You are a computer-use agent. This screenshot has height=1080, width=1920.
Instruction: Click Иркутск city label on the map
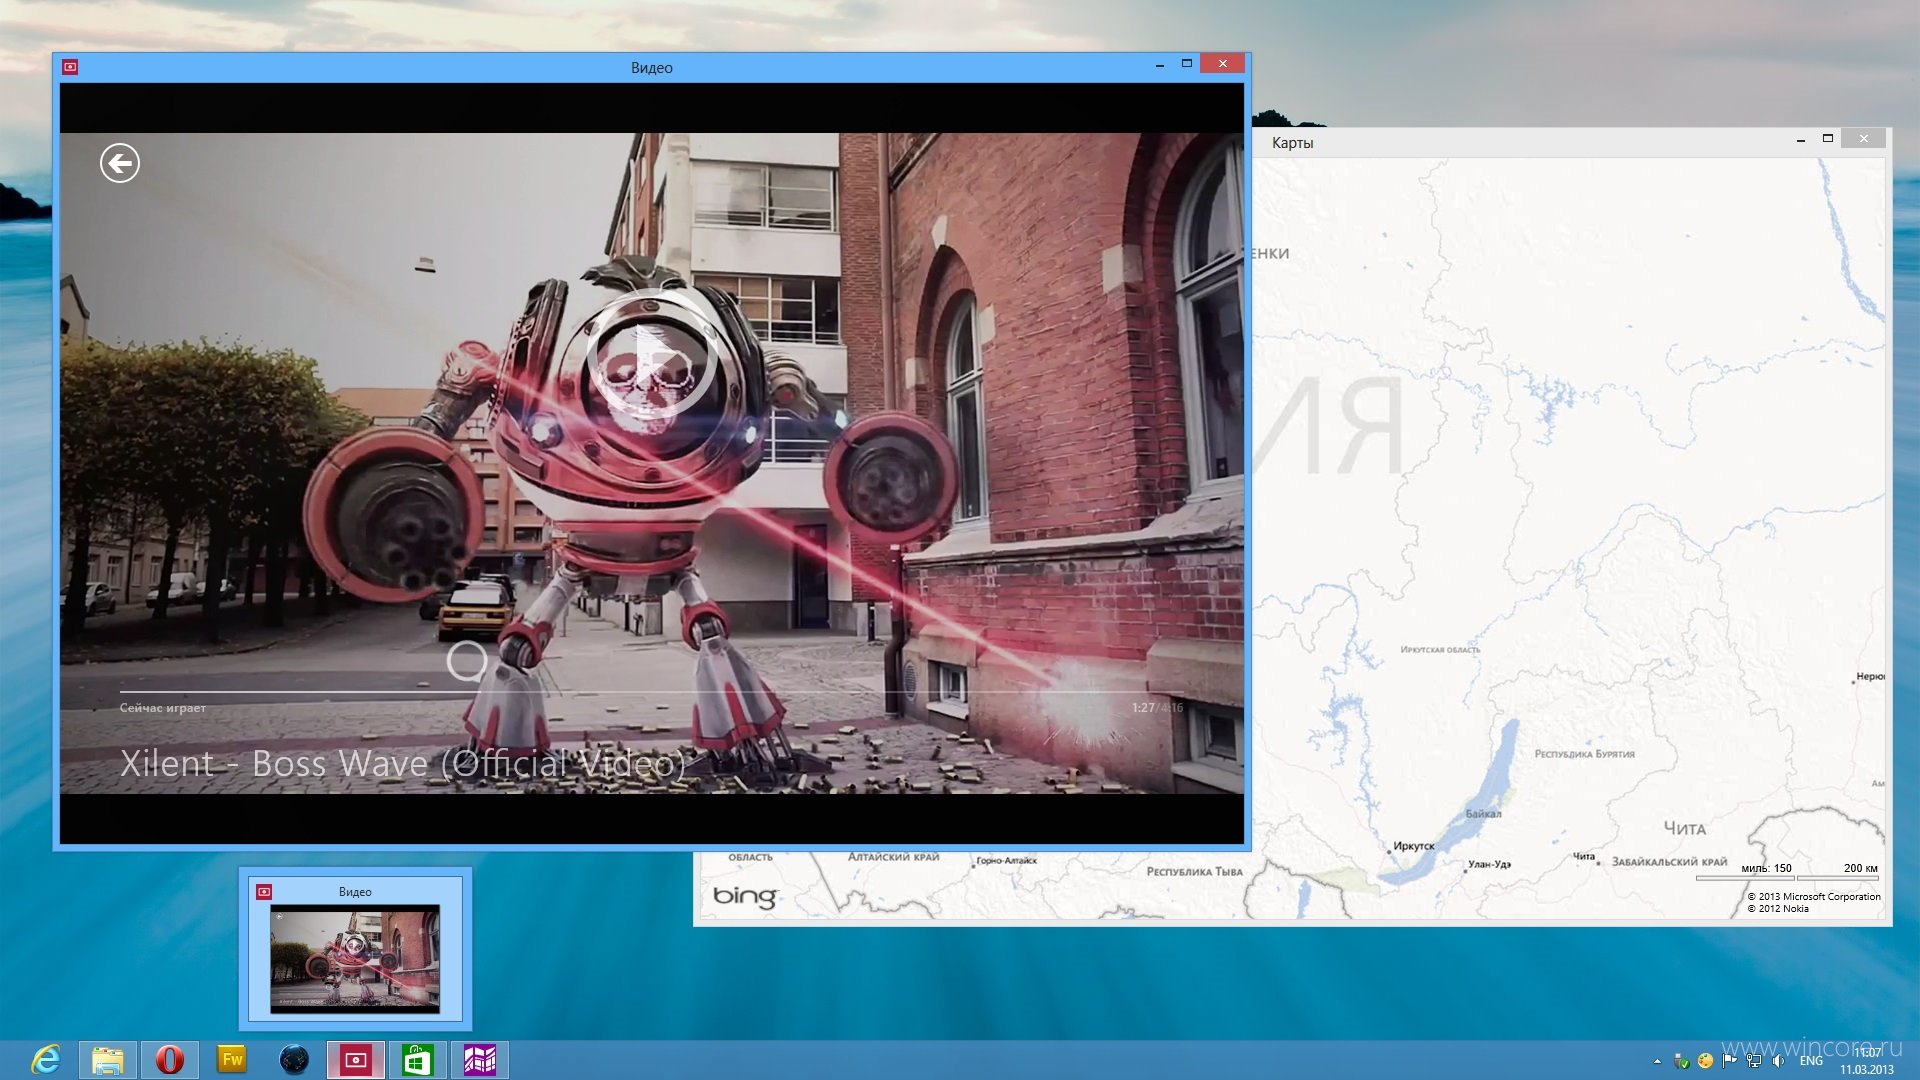pos(1414,846)
